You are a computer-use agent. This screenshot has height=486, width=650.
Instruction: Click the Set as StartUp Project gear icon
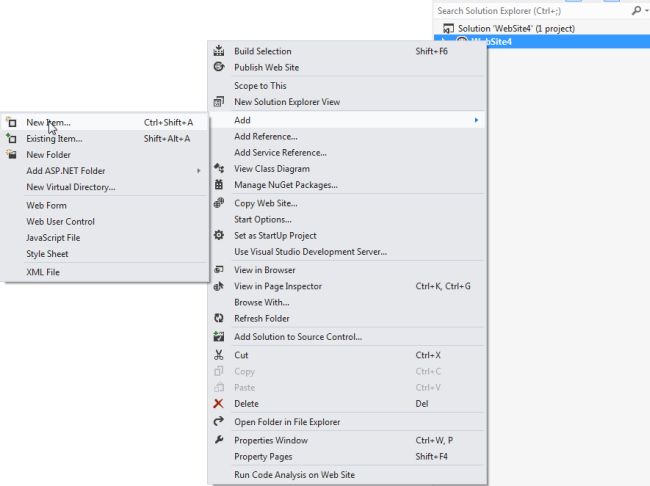click(219, 235)
